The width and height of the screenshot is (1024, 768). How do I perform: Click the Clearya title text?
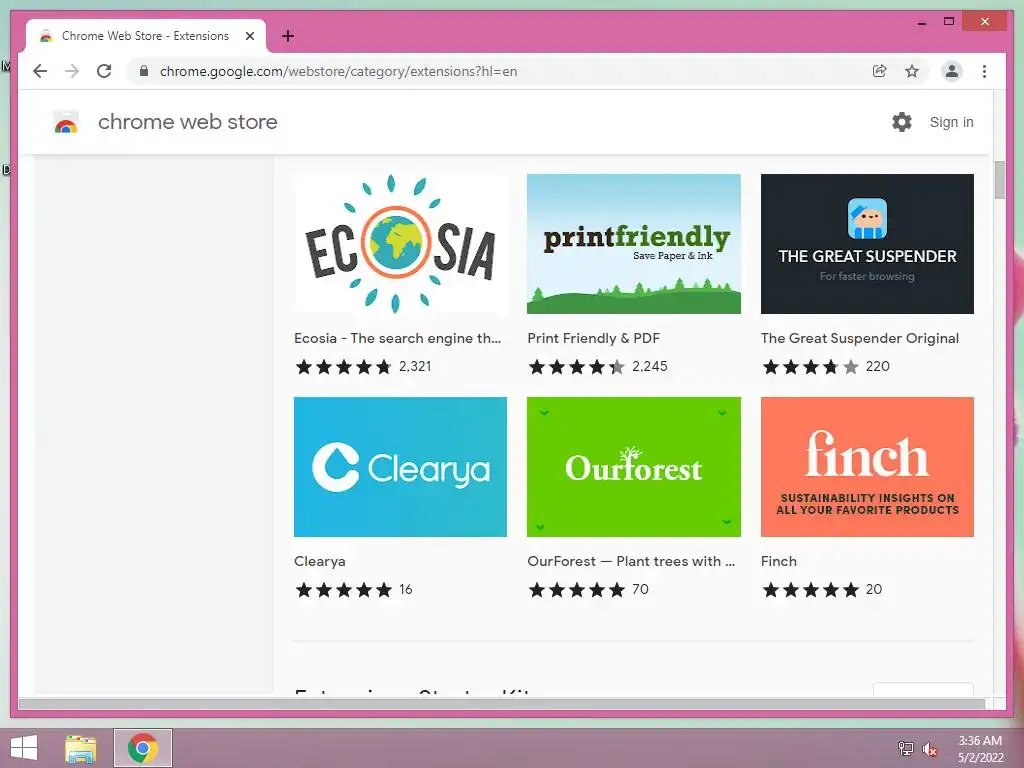coord(319,561)
